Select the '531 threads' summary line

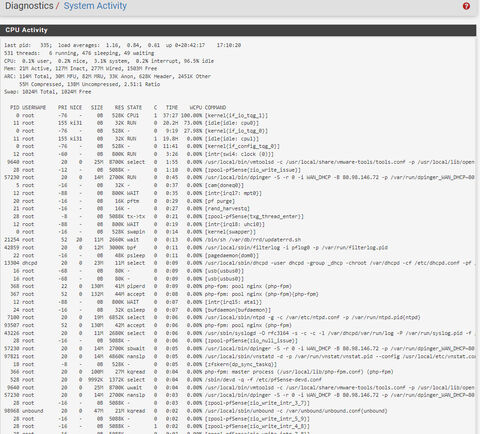pyautogui.click(x=79, y=53)
